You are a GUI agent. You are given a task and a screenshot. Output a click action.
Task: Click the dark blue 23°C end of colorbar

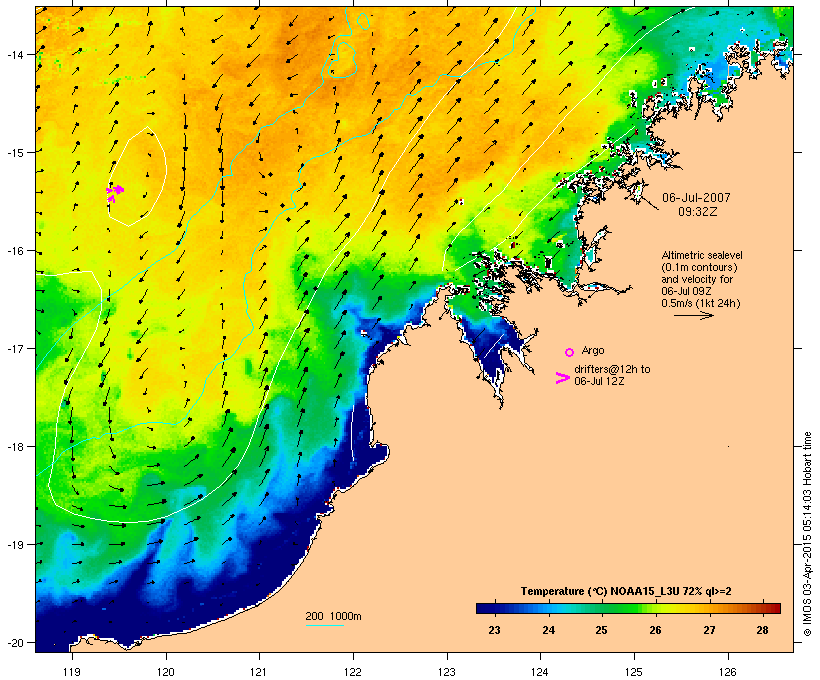pos(484,608)
